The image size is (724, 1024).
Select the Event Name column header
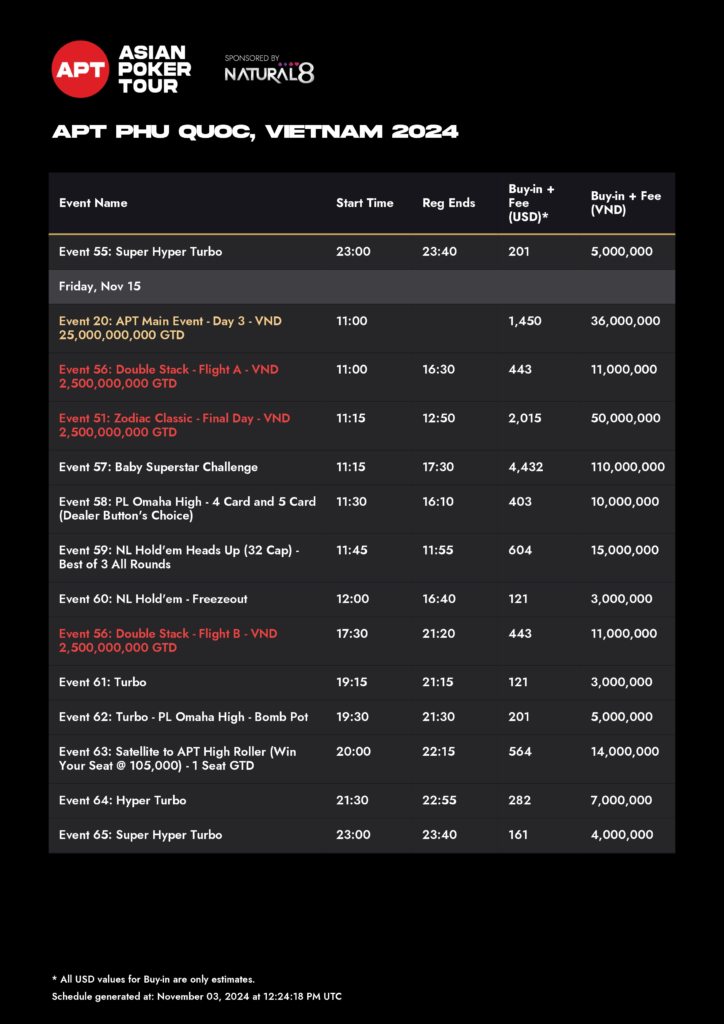click(93, 203)
